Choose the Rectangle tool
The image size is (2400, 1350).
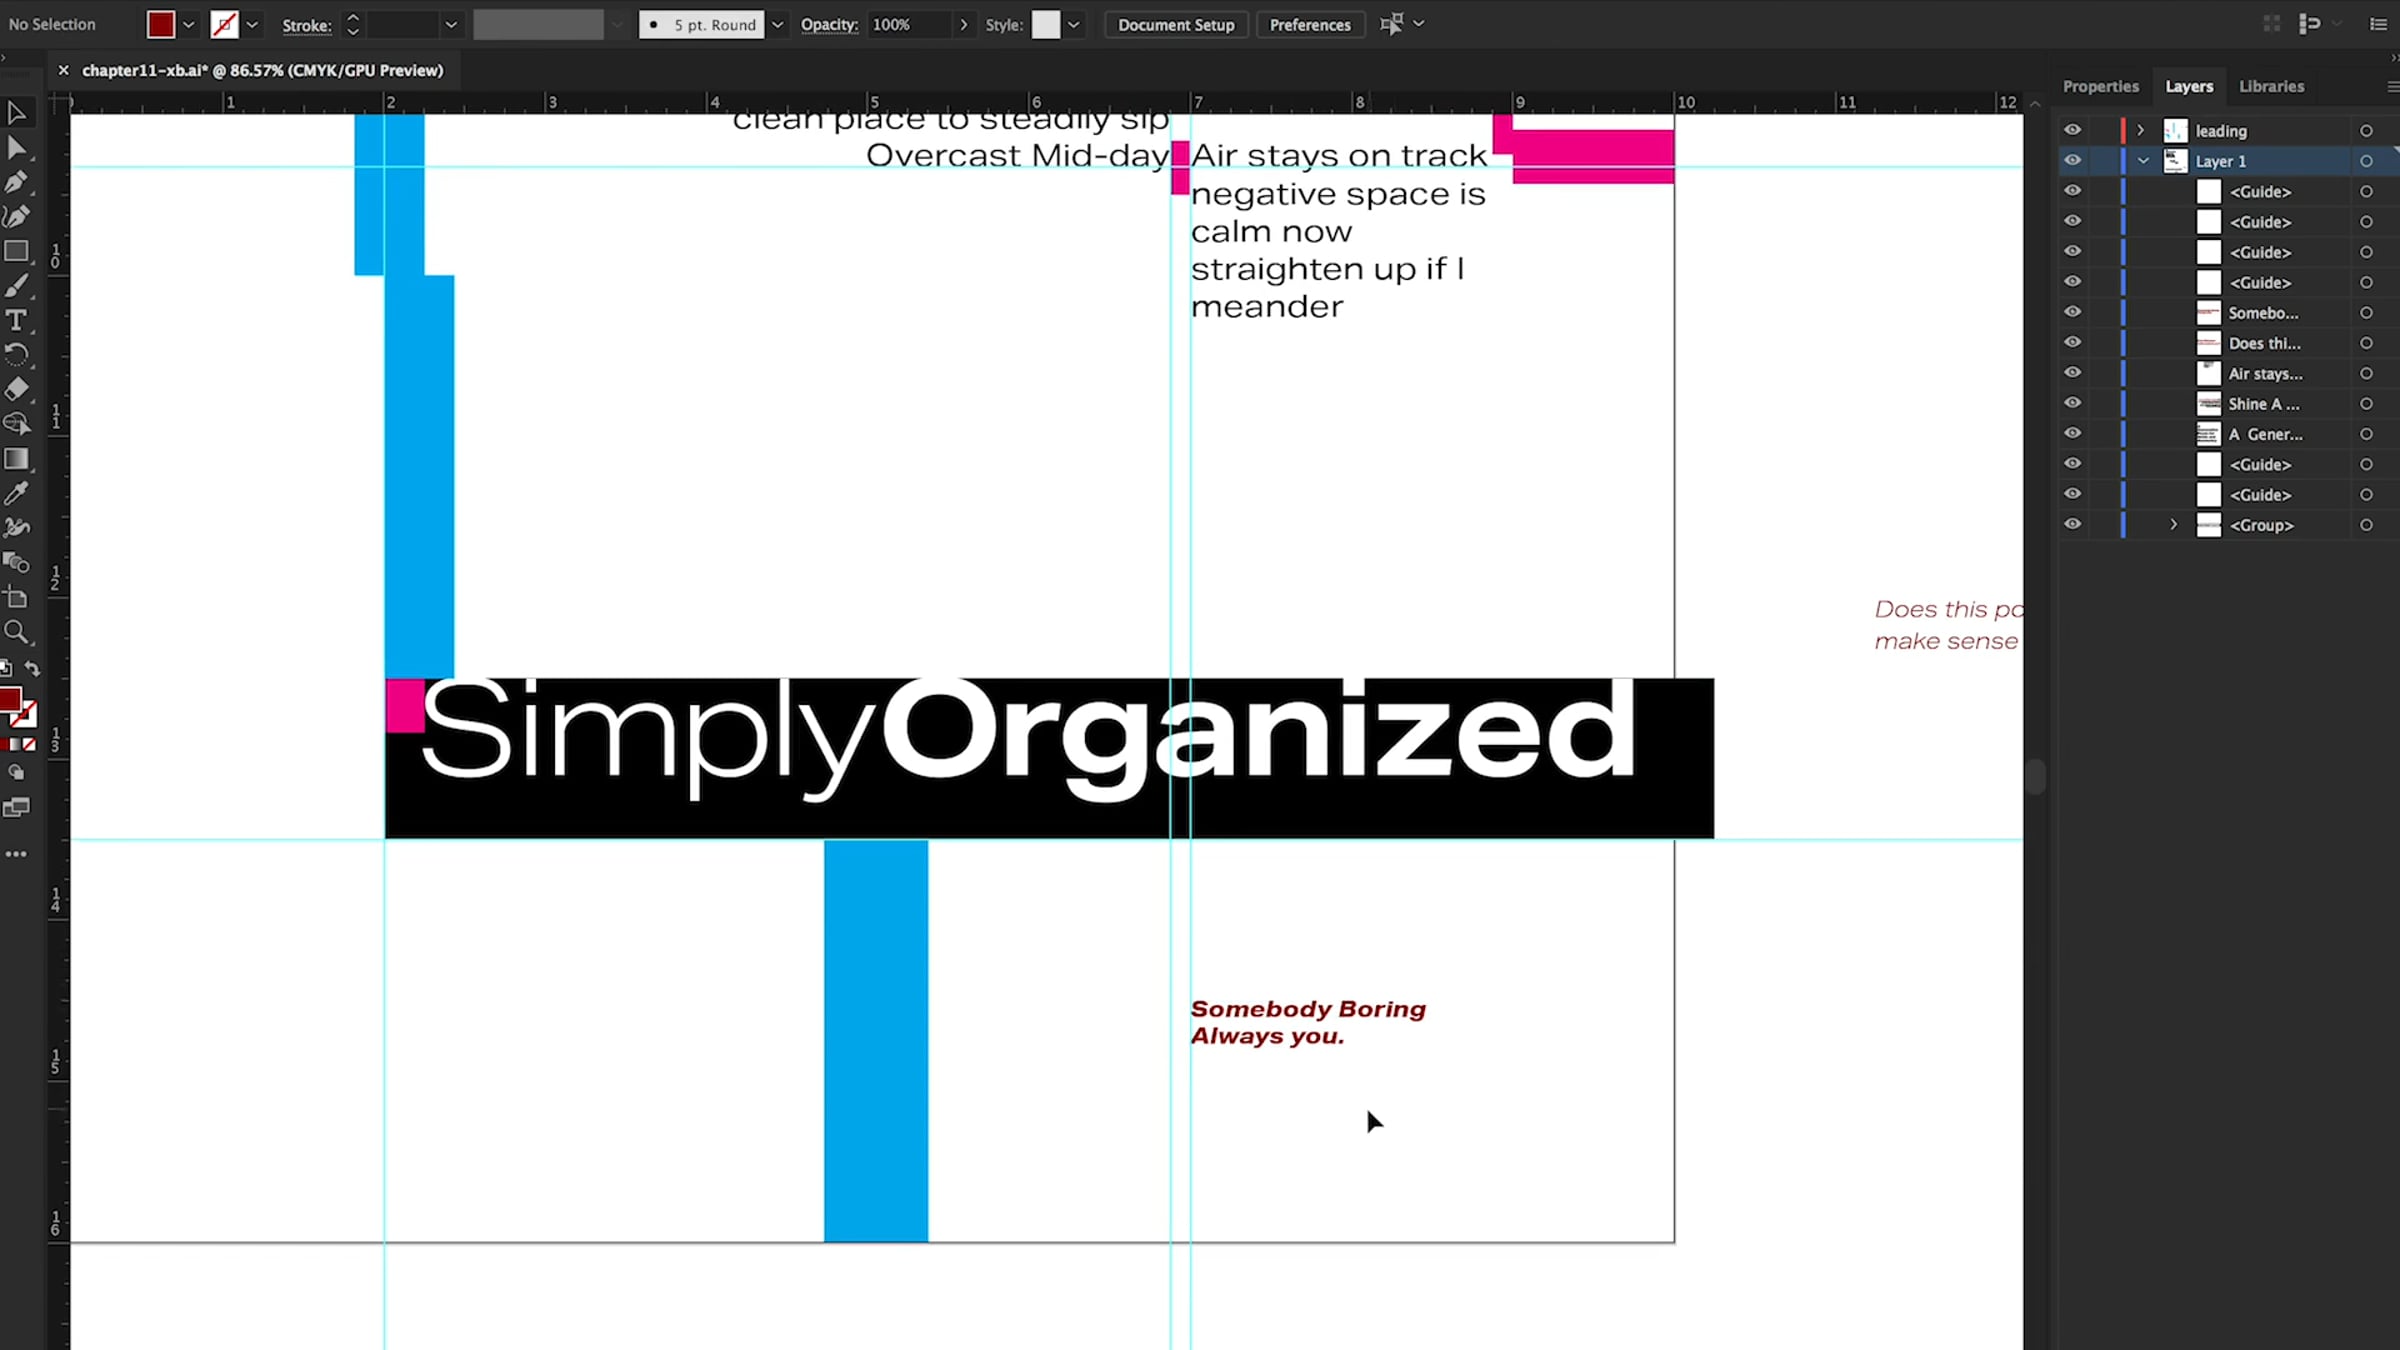pos(16,252)
